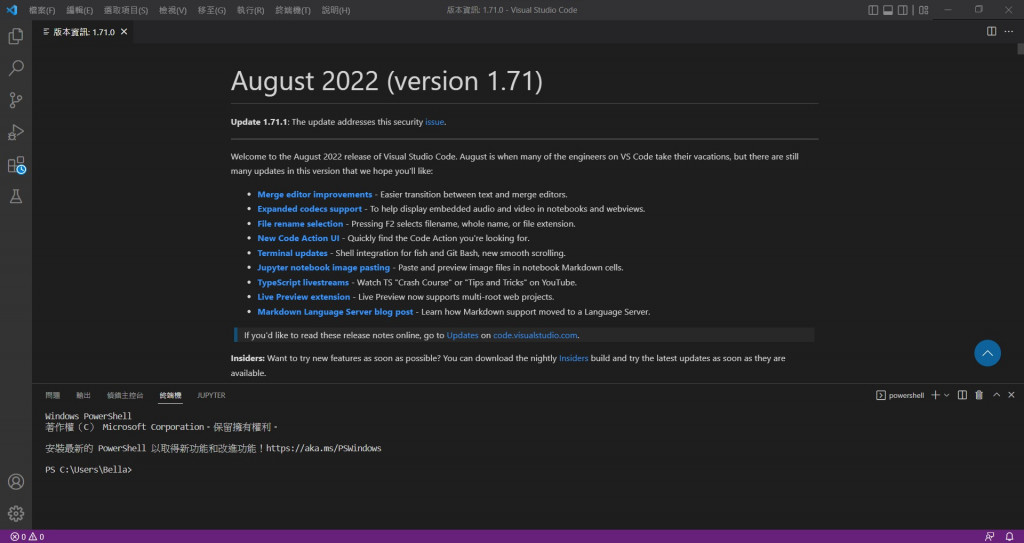Image resolution: width=1024 pixels, height=543 pixels.
Task: Open the Testing flask icon
Action: (16, 196)
